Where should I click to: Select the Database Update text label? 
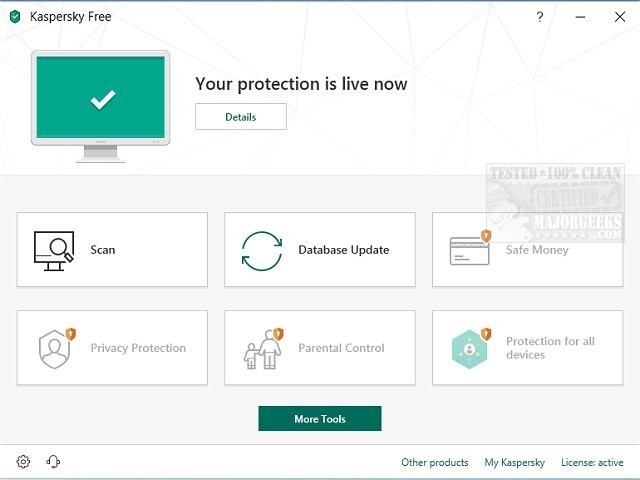point(343,250)
